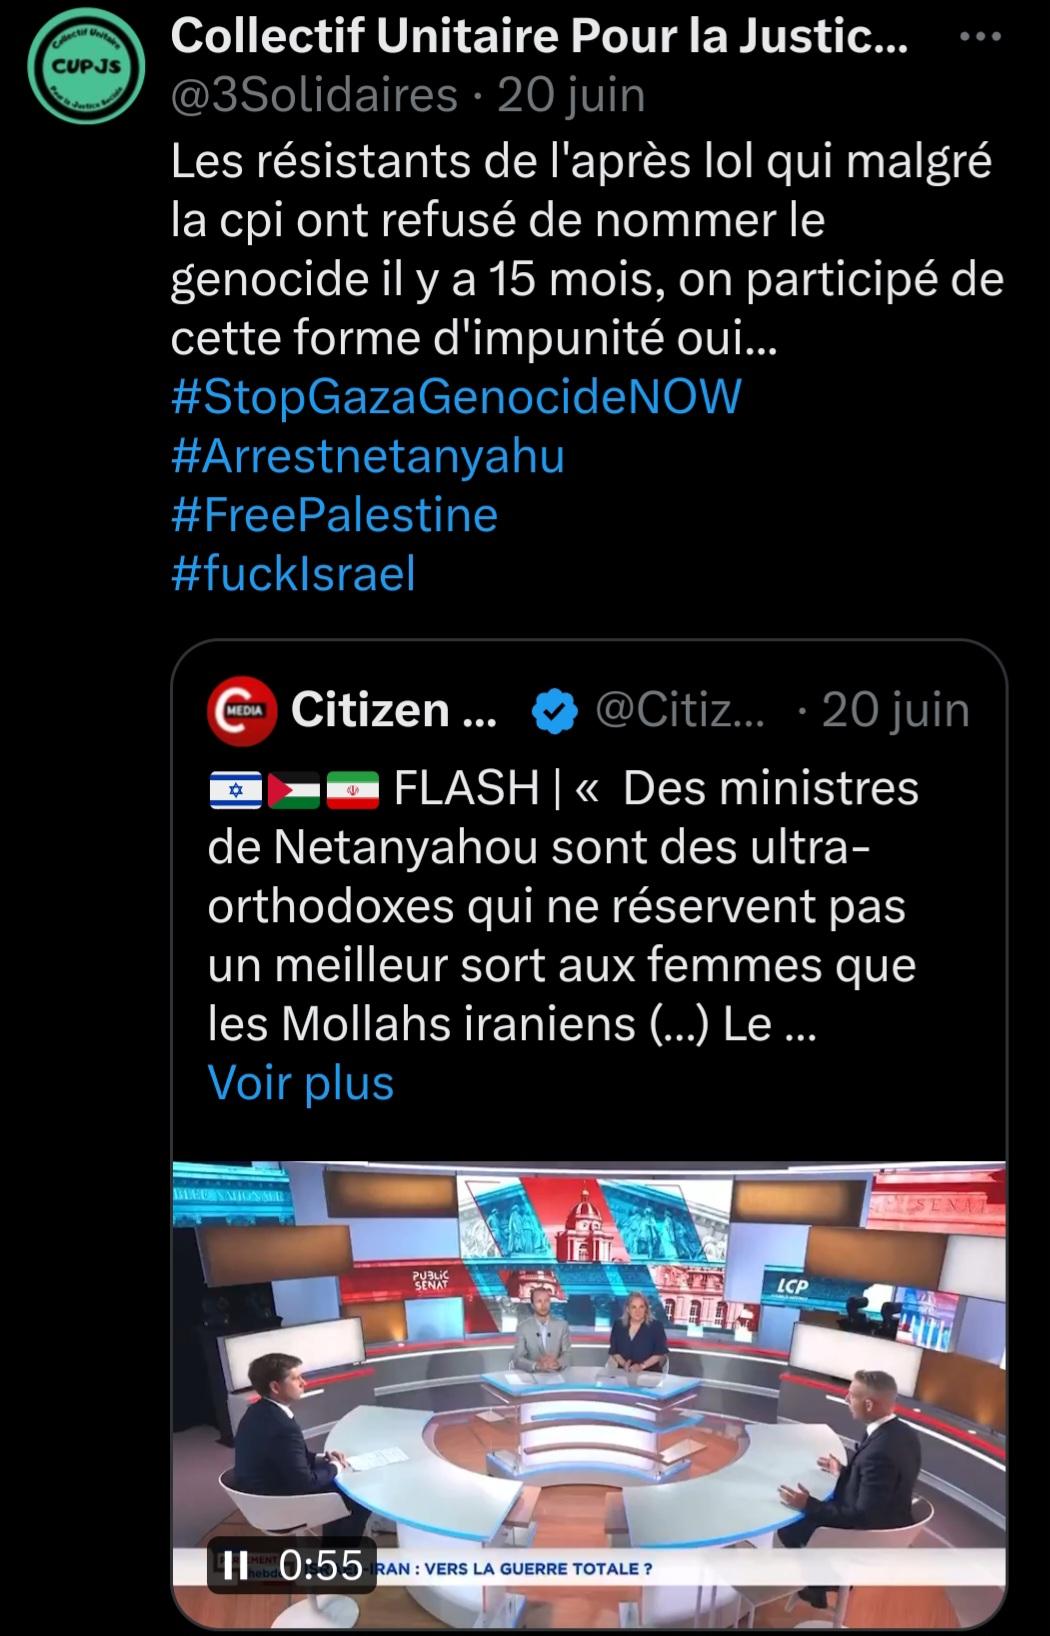Open the CUPJS profile avatar
The height and width of the screenshot is (1636, 1050).
coord(86,67)
